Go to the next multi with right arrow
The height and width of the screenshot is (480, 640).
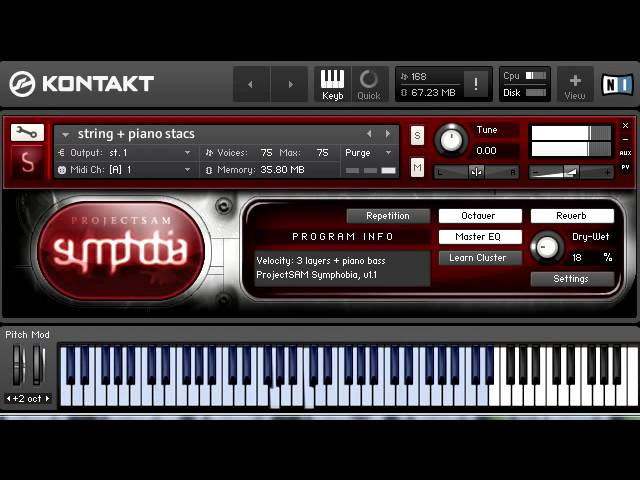point(289,84)
